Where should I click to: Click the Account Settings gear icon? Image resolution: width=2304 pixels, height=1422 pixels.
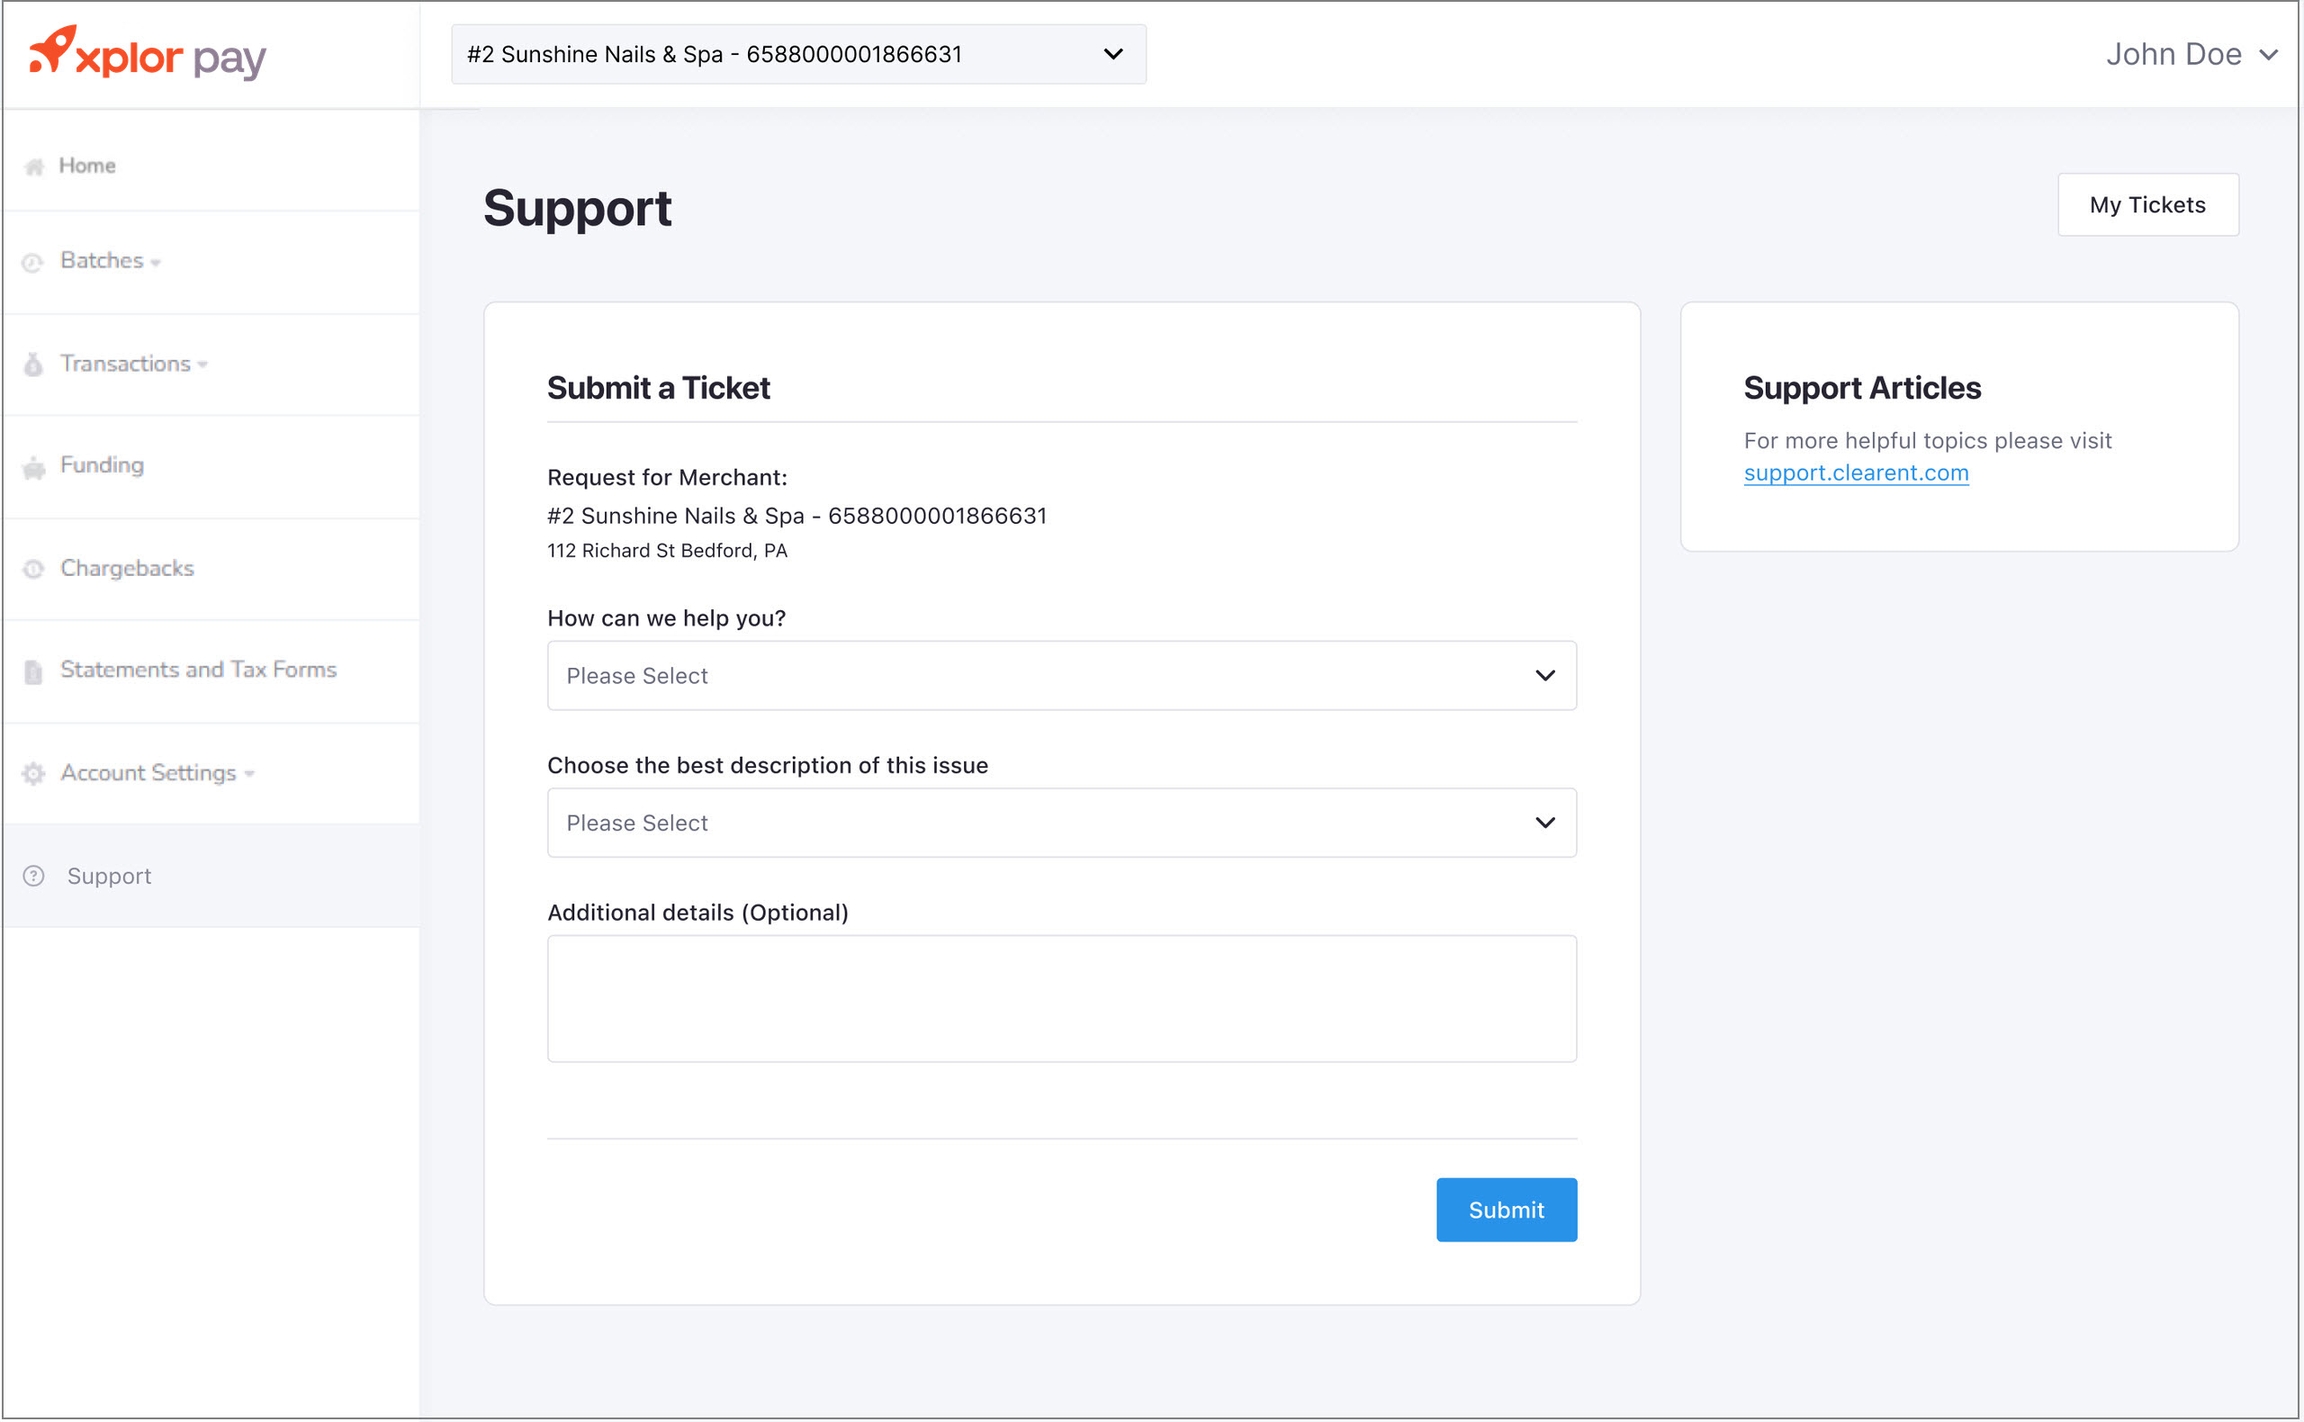tap(33, 773)
